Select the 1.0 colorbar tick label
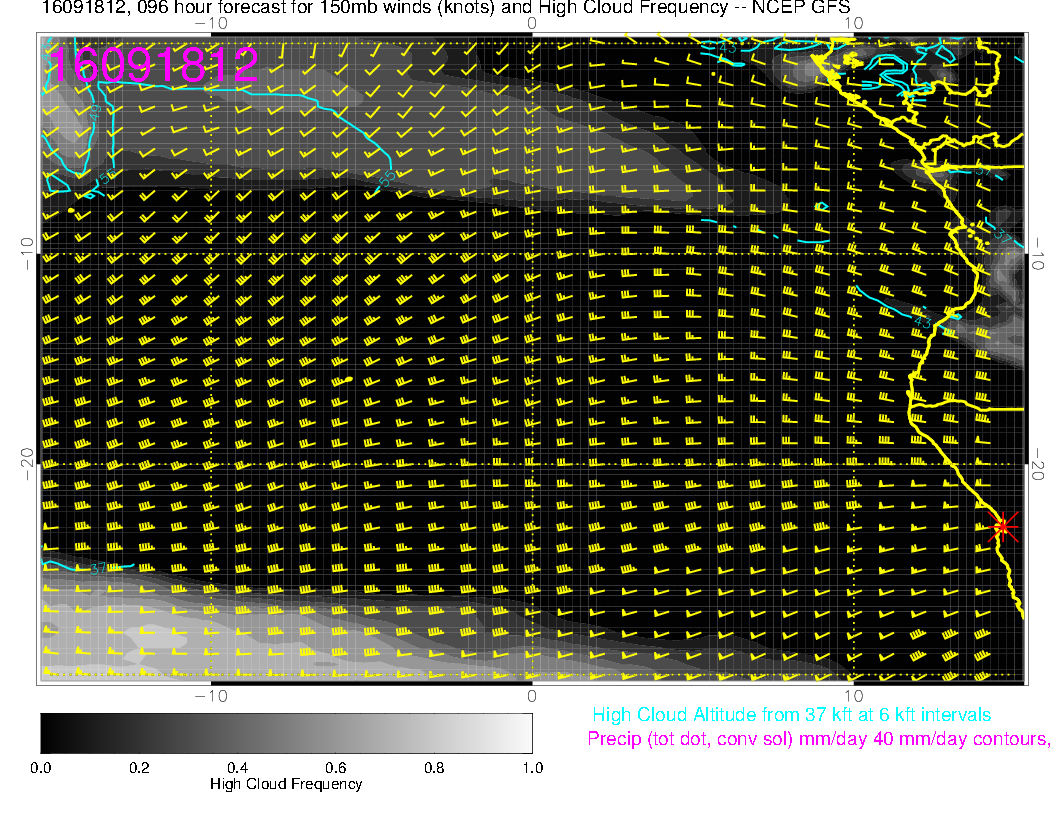The width and height of the screenshot is (1056, 816). coord(532,767)
